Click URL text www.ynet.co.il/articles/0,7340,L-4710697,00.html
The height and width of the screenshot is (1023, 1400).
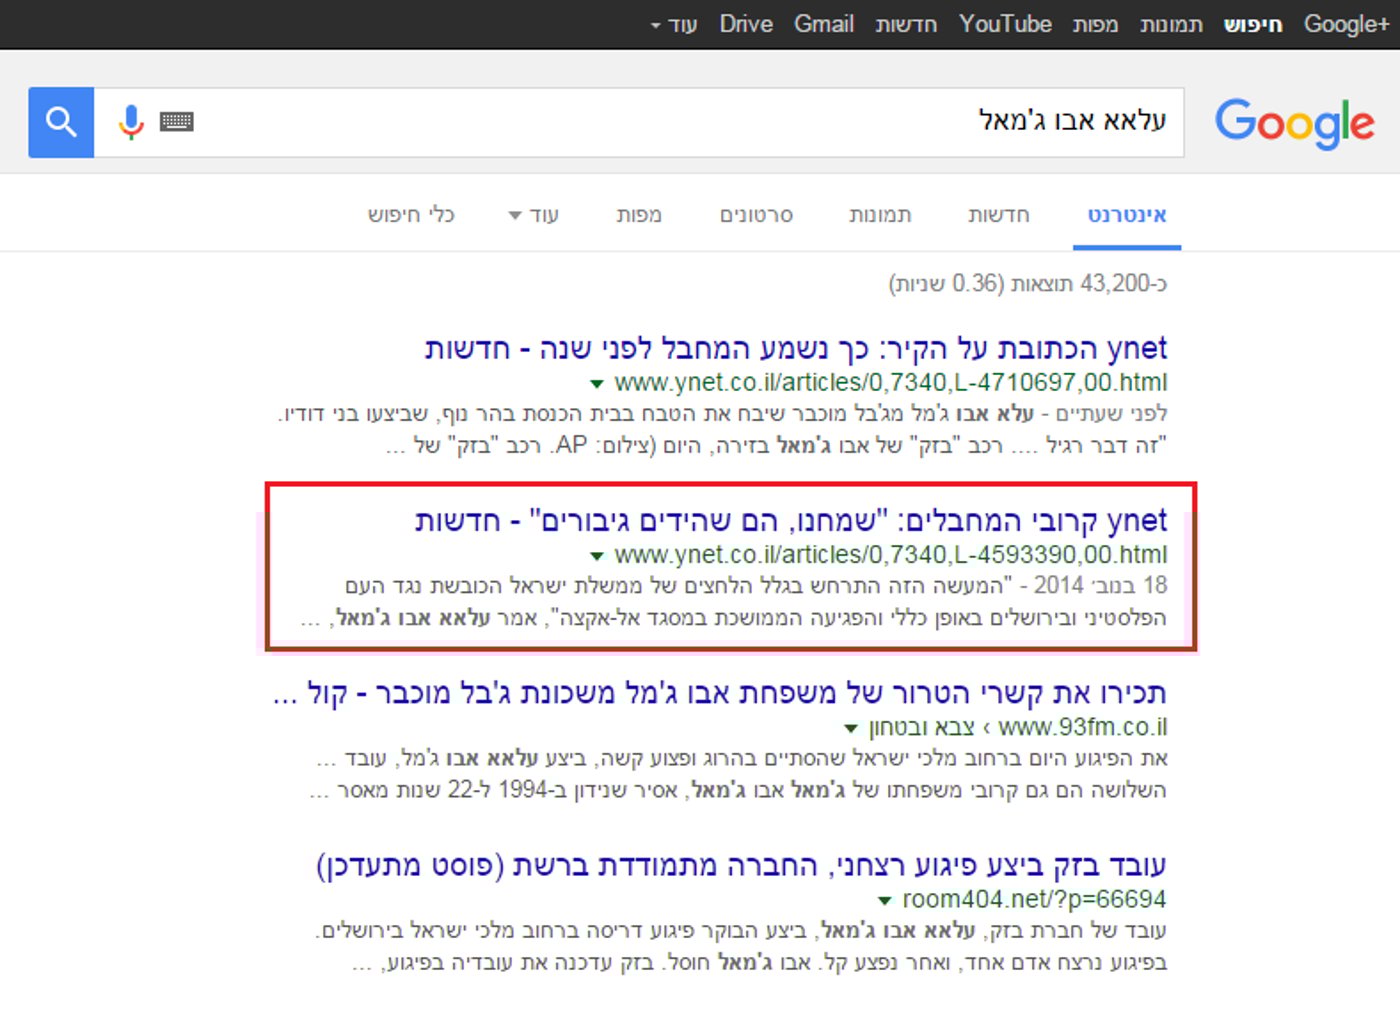pos(890,383)
